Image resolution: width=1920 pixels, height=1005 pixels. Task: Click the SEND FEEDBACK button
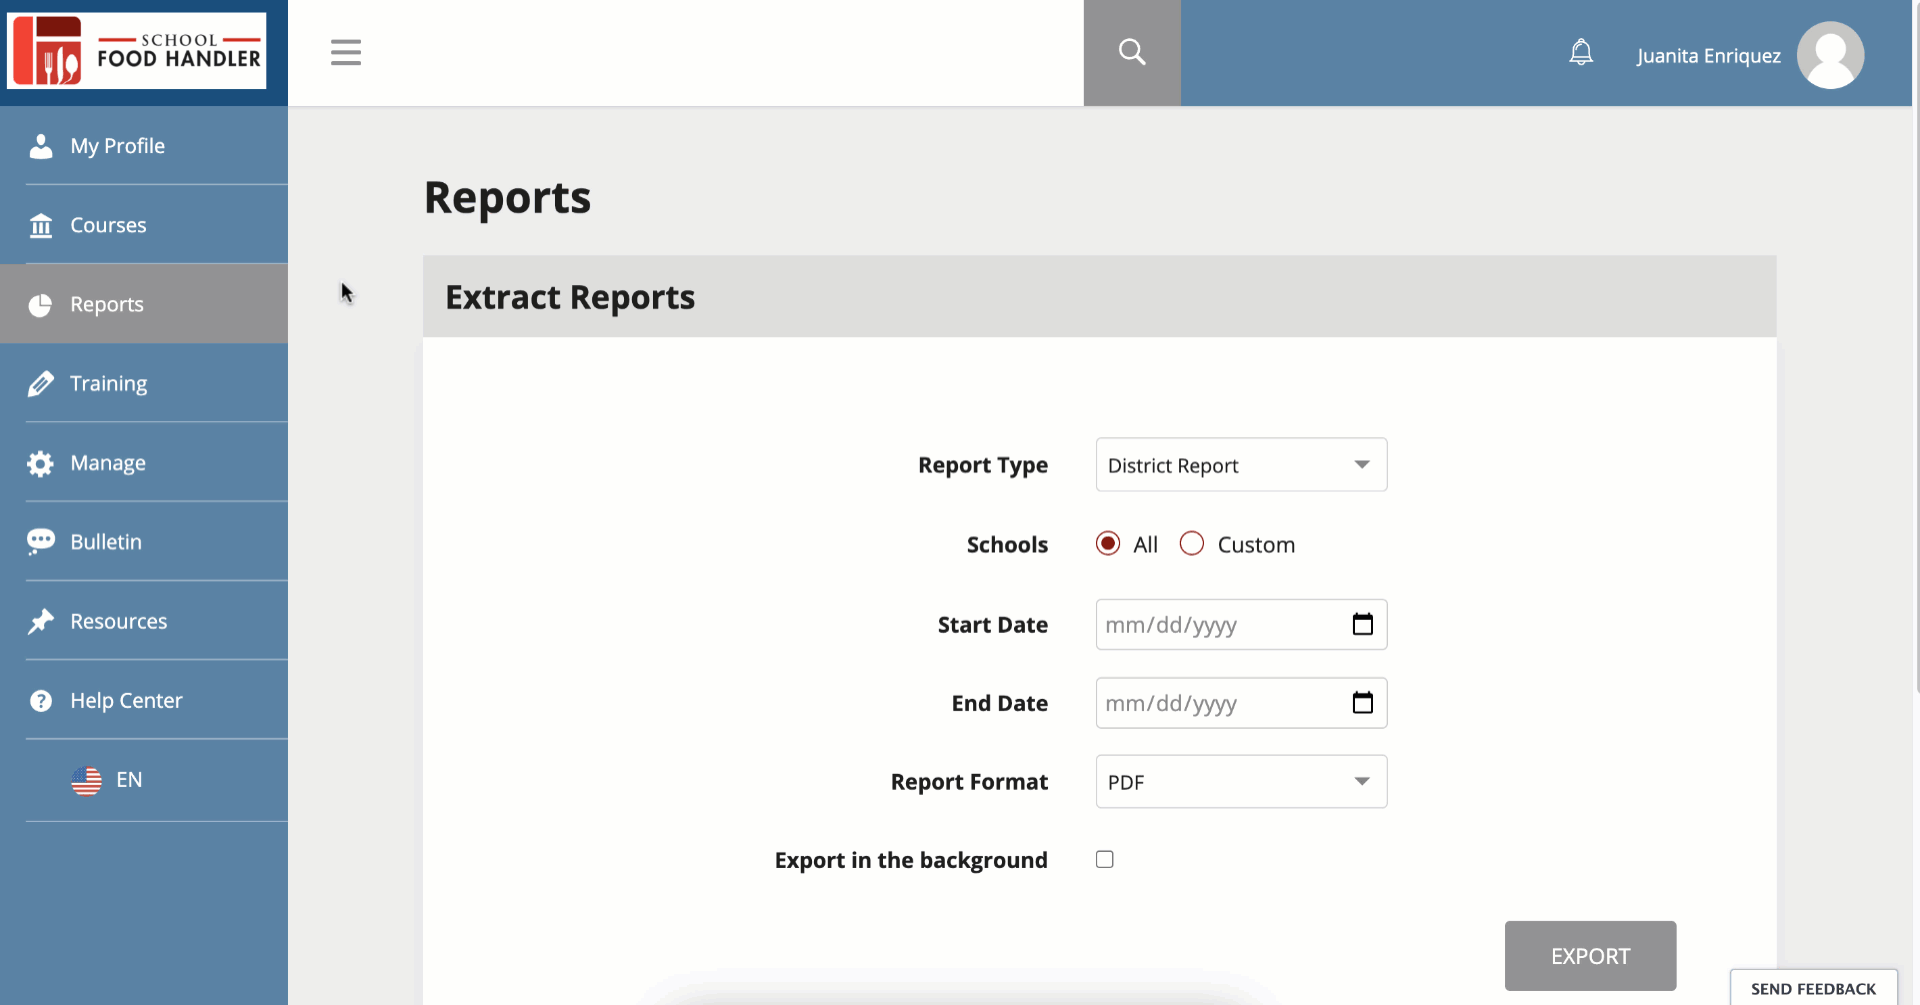[x=1813, y=988]
